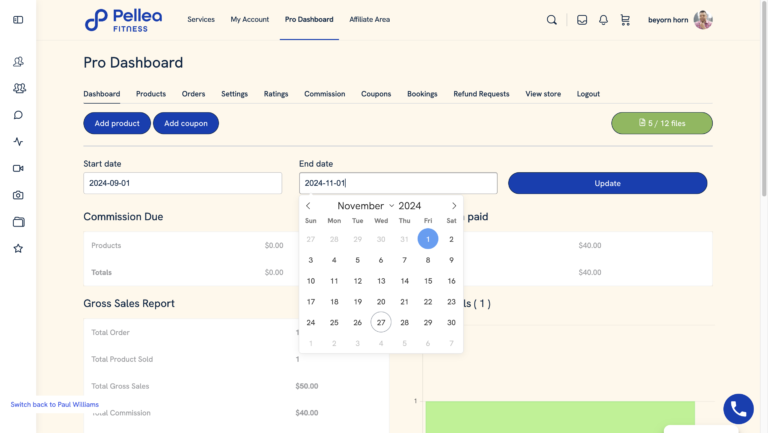Image resolution: width=768 pixels, height=433 pixels.
Task: Open the video camera sidebar icon
Action: tap(18, 168)
